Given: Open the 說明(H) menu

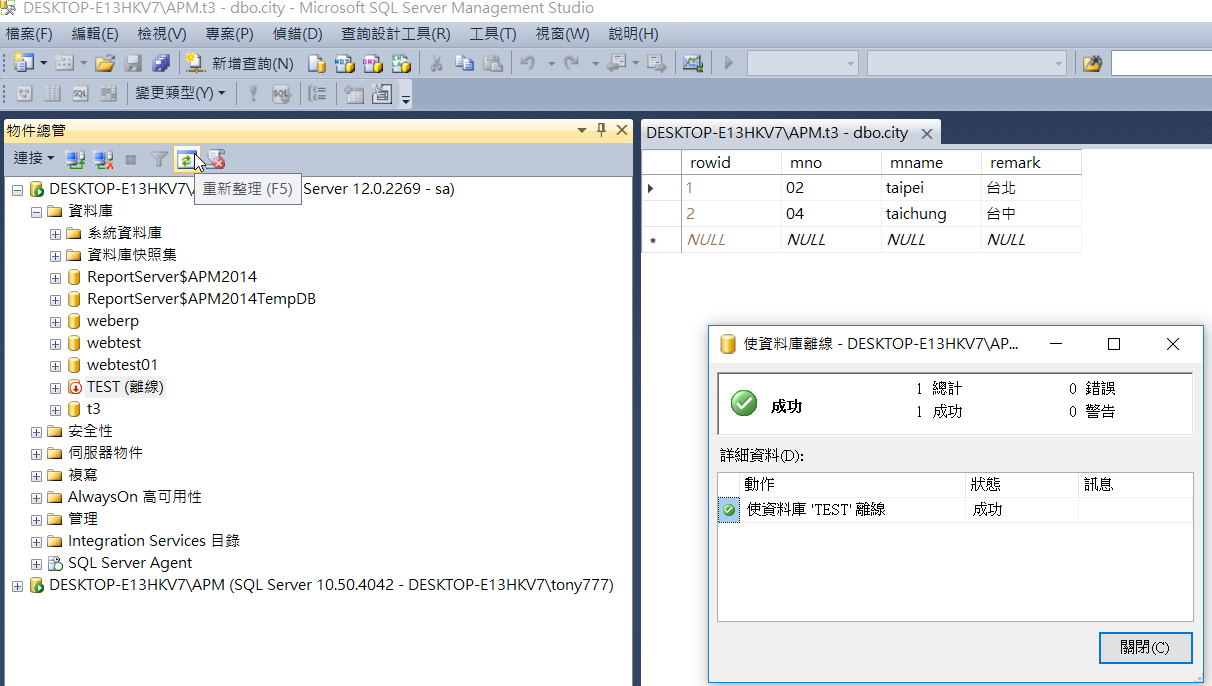Looking at the screenshot, I should tap(634, 34).
